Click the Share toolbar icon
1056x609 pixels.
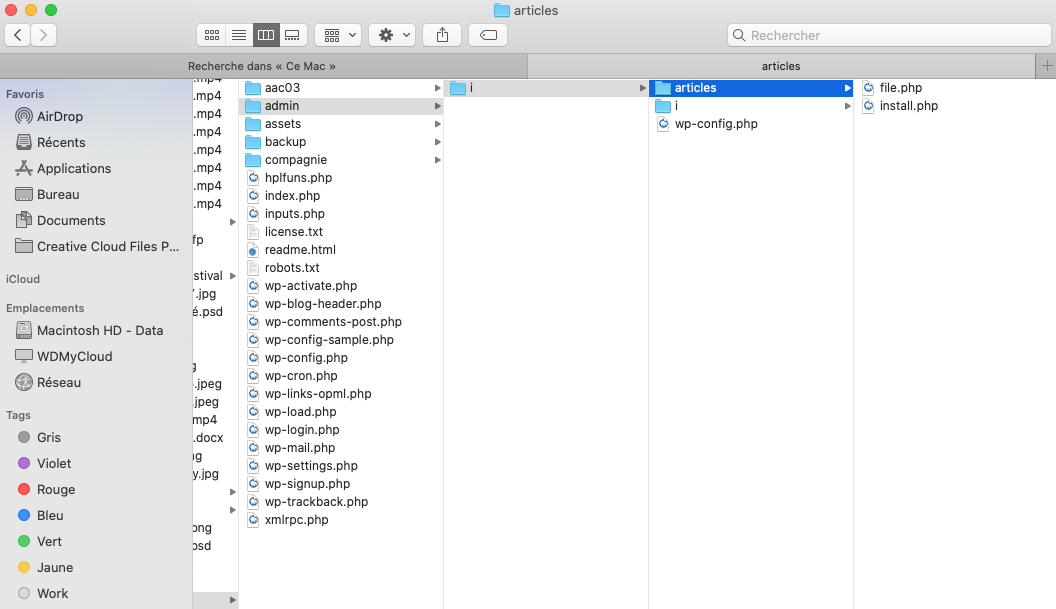[x=442, y=35]
